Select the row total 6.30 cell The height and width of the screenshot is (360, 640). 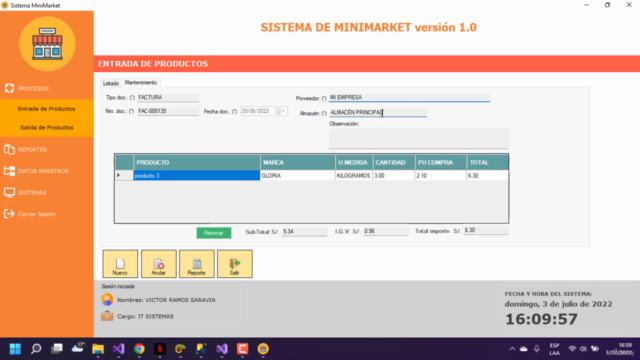coord(487,176)
